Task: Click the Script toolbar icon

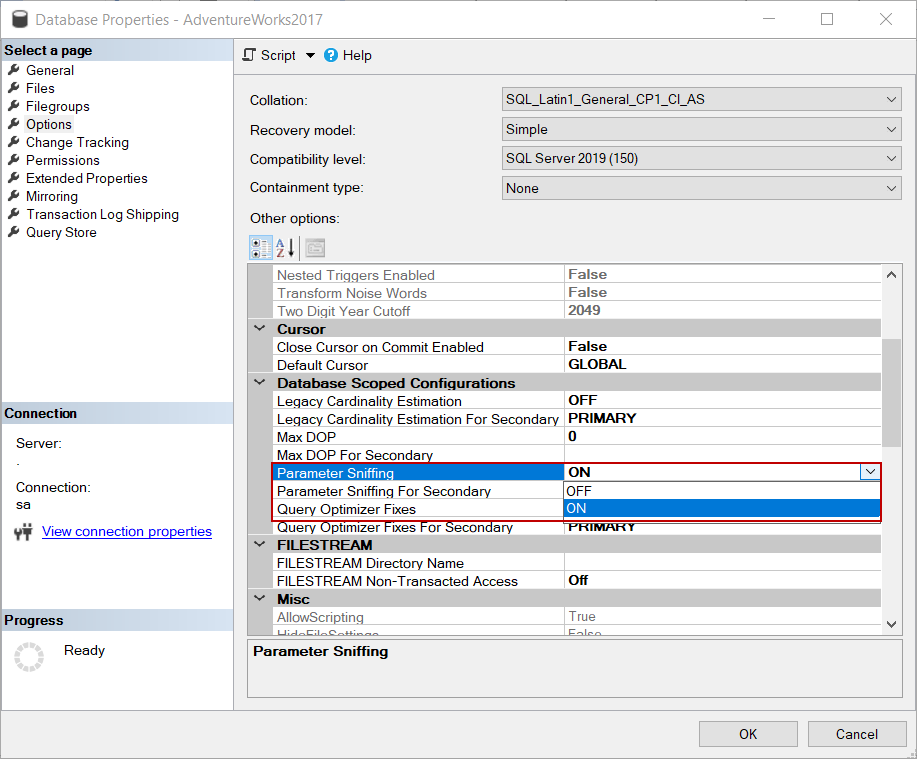Action: [250, 55]
